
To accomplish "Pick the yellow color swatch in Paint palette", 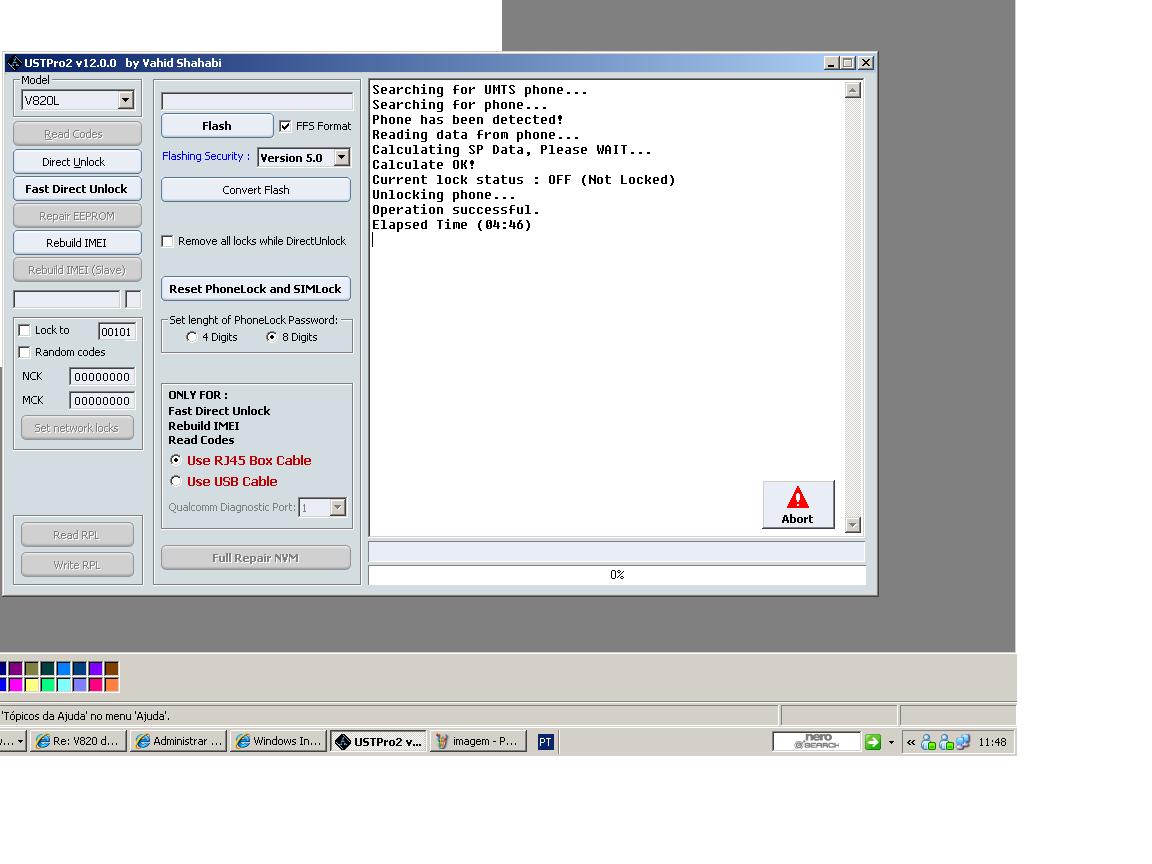I will [31, 685].
